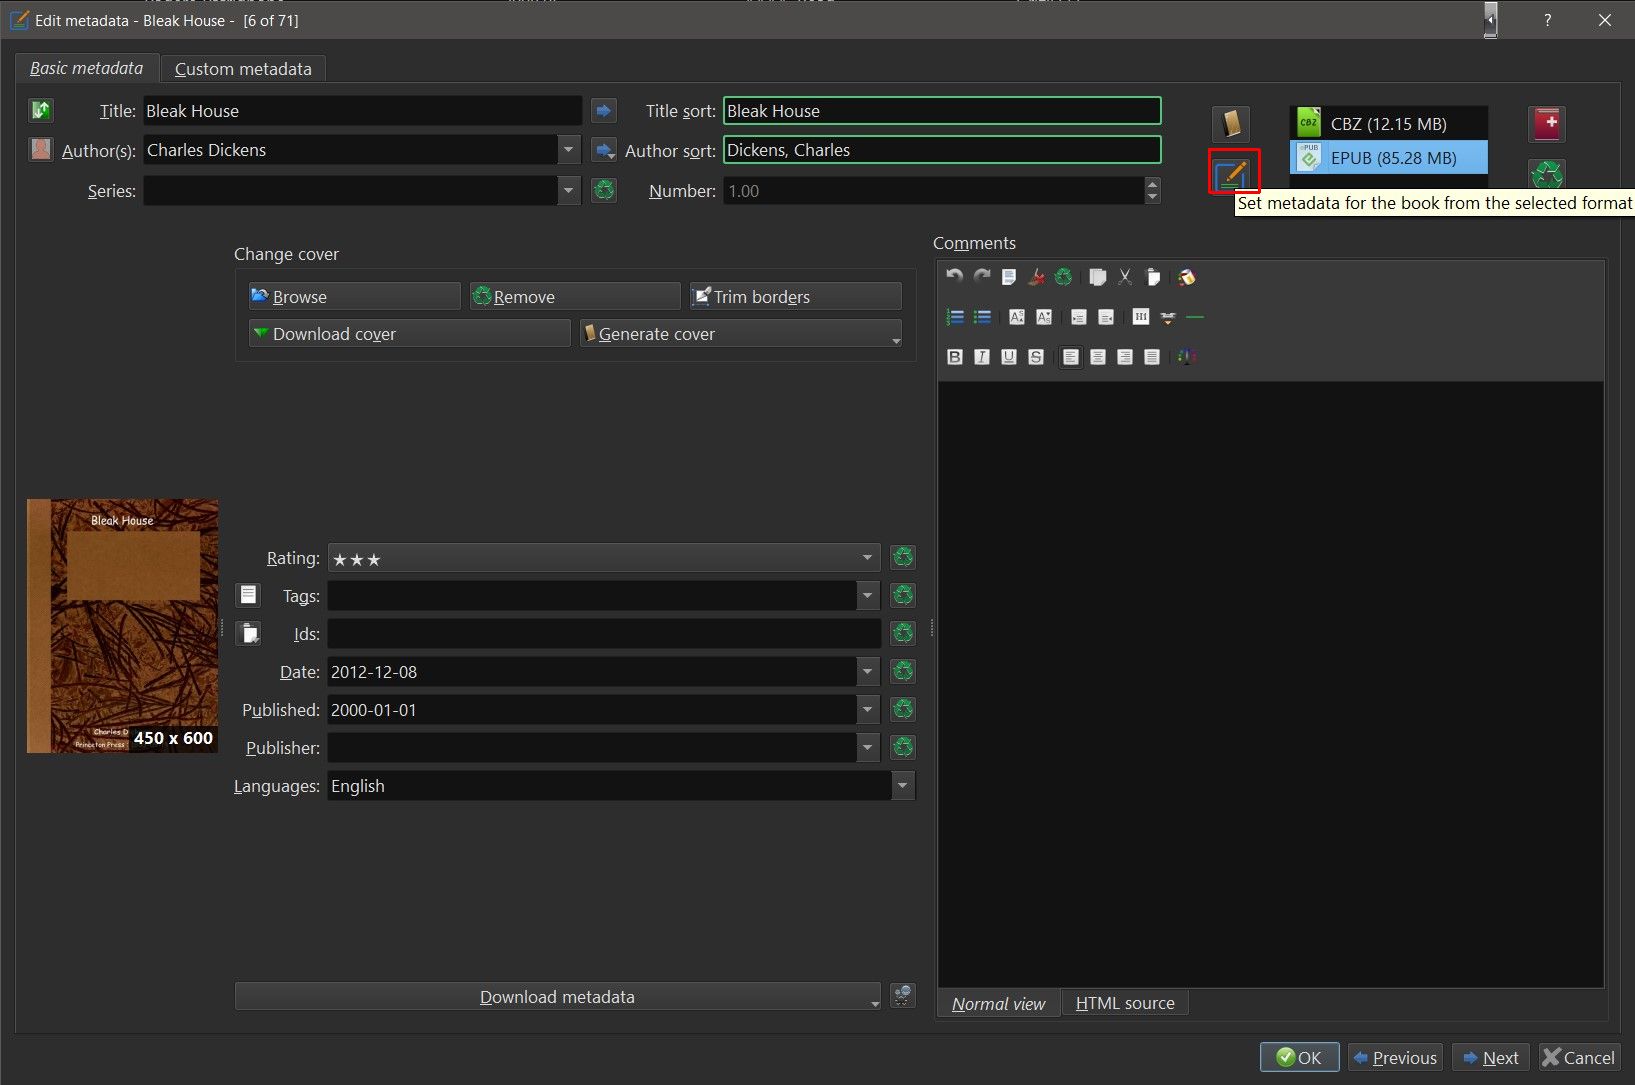Switch comments to HTML source
This screenshot has height=1085, width=1635.
pyautogui.click(x=1125, y=1003)
